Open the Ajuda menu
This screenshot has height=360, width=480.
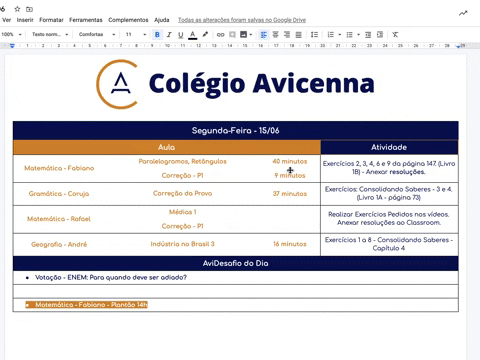pos(162,20)
